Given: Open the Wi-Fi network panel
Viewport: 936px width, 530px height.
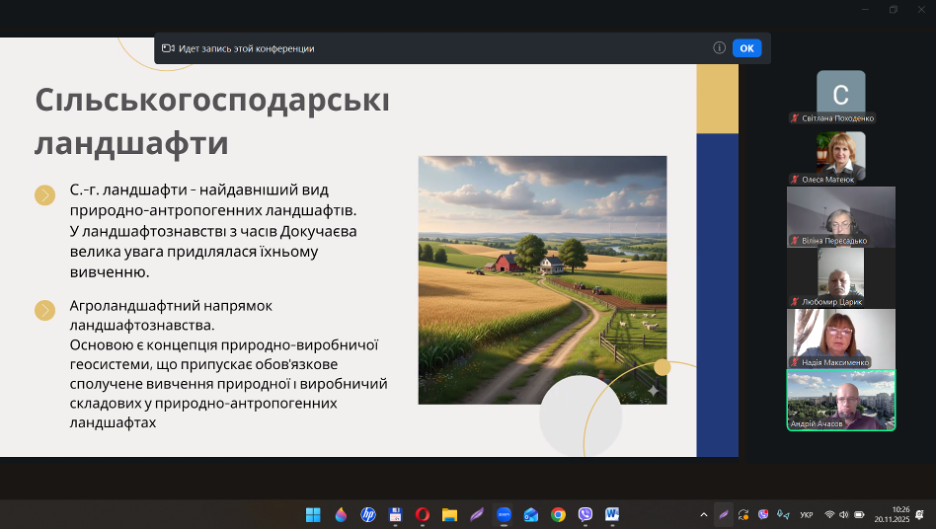Looking at the screenshot, I should pyautogui.click(x=829, y=515).
